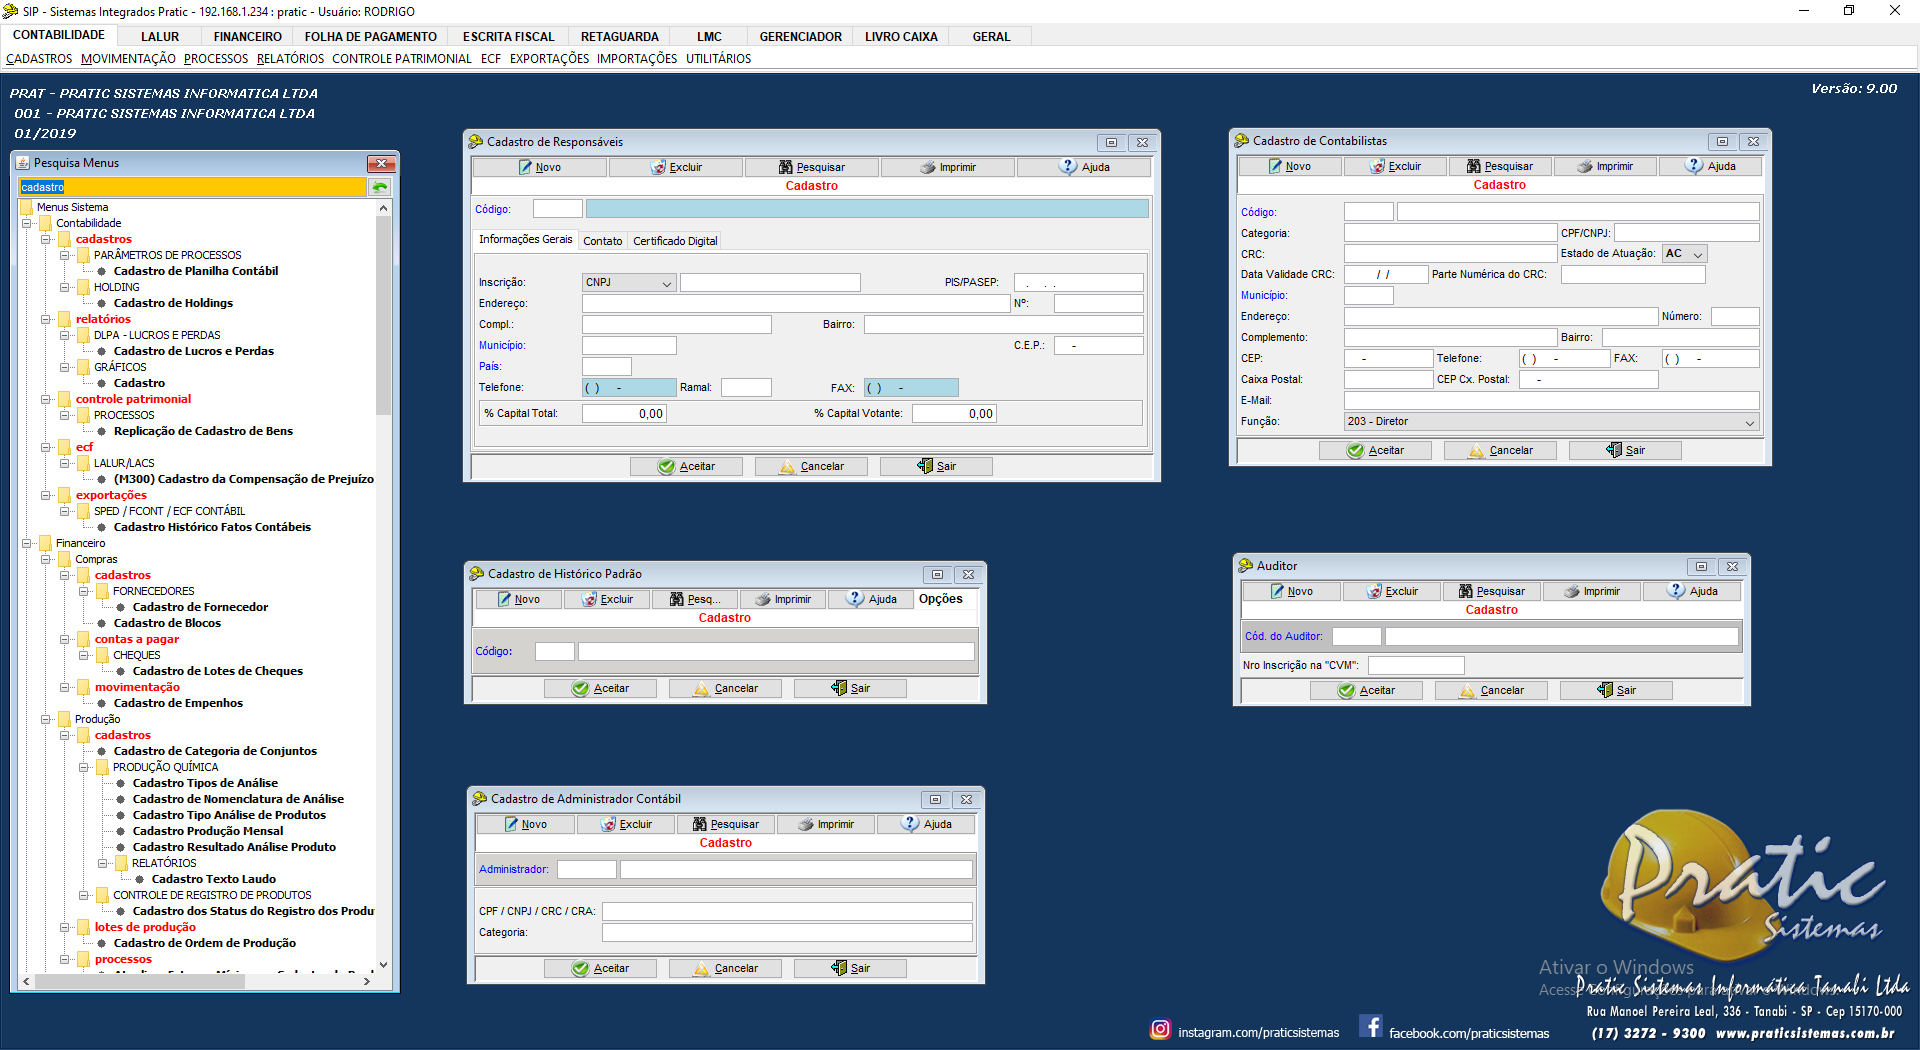Viewport: 1920px width, 1050px height.
Task: Expand the Função 203 - Diretor dropdown
Action: click(1749, 422)
